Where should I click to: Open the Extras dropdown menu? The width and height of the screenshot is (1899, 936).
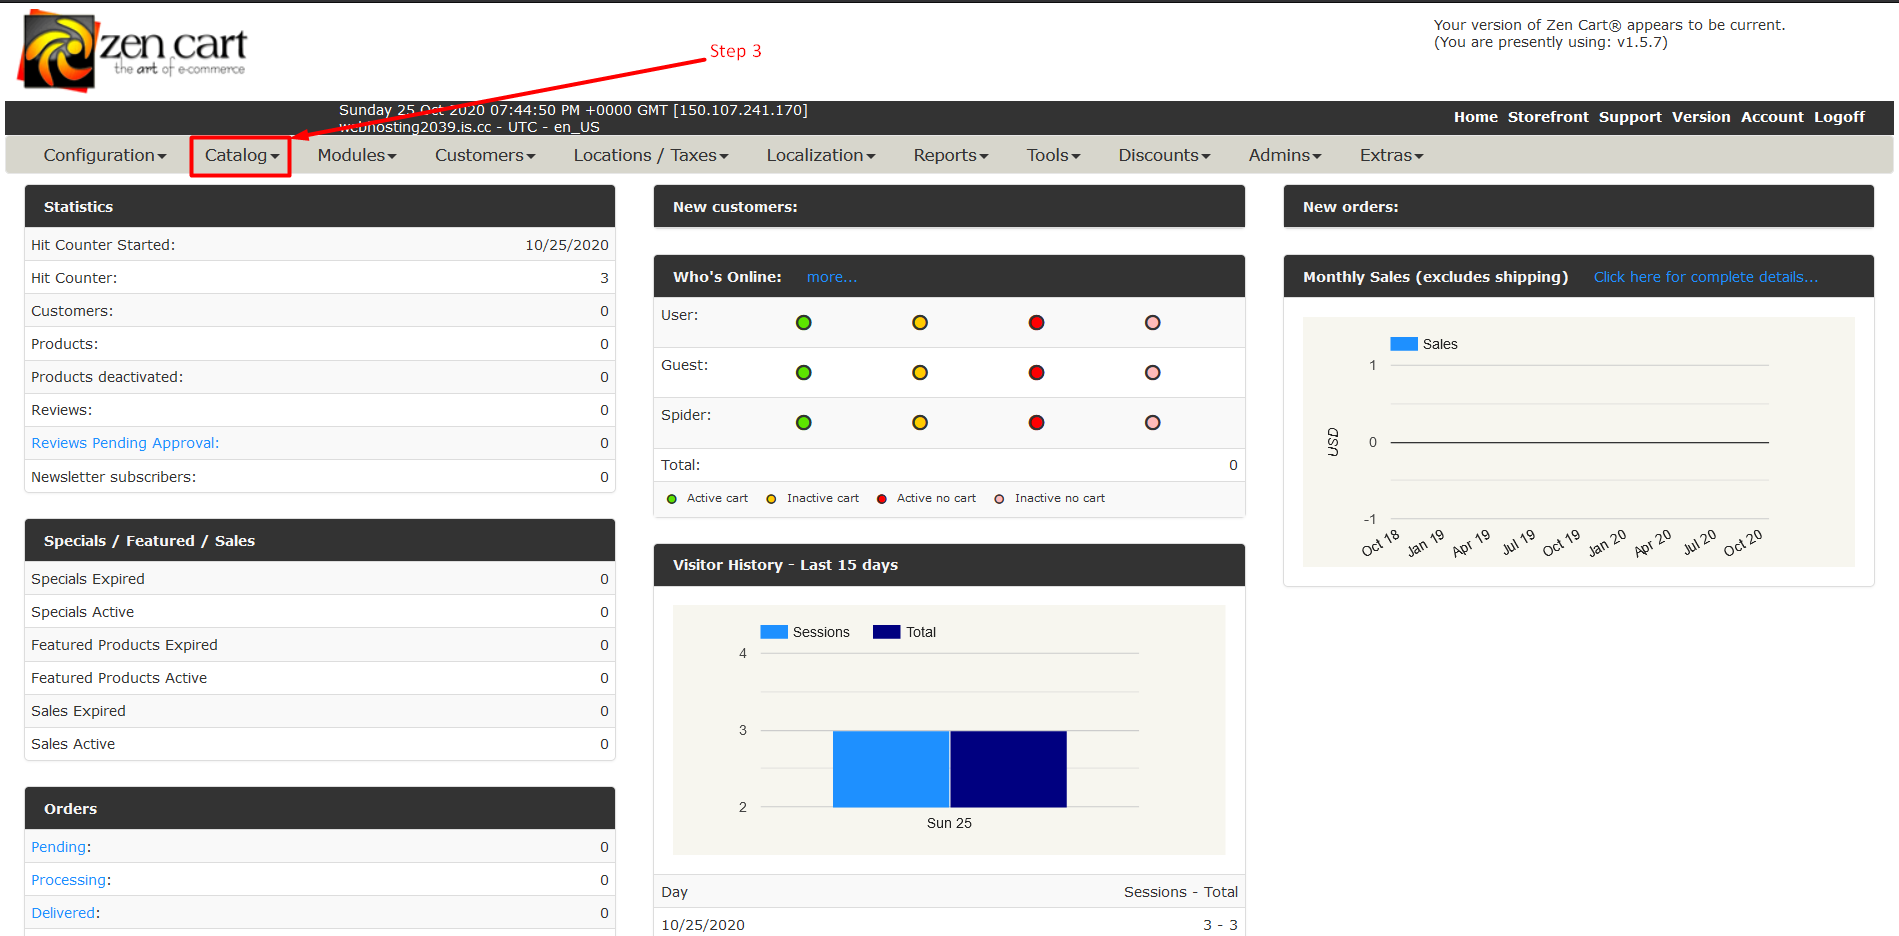point(1392,155)
